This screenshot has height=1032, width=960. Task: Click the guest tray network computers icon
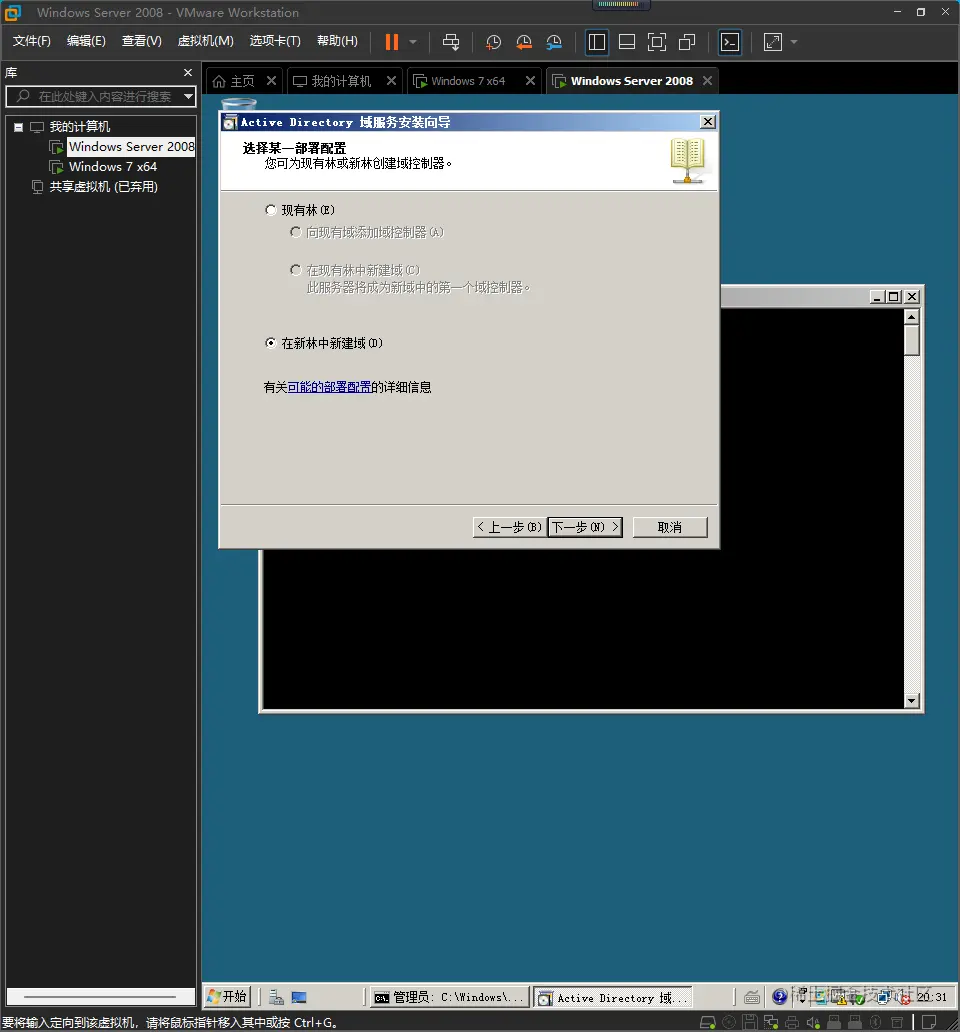coord(884,998)
